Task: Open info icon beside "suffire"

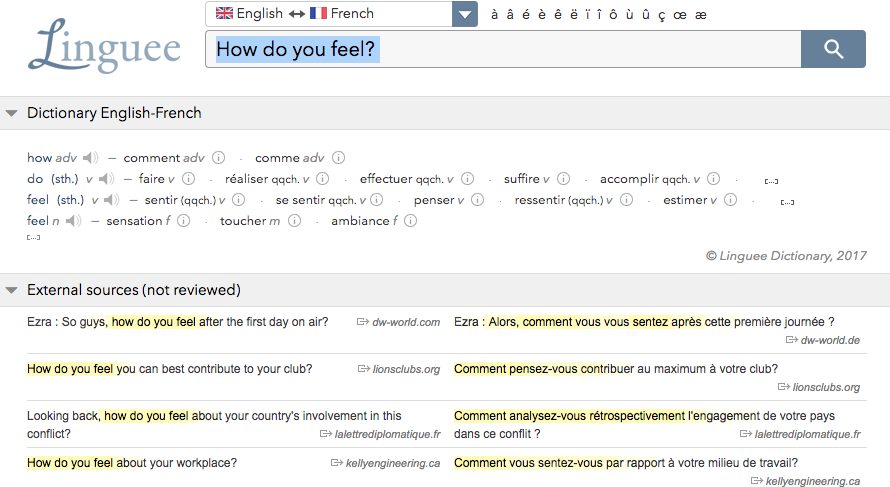Action: 564,180
